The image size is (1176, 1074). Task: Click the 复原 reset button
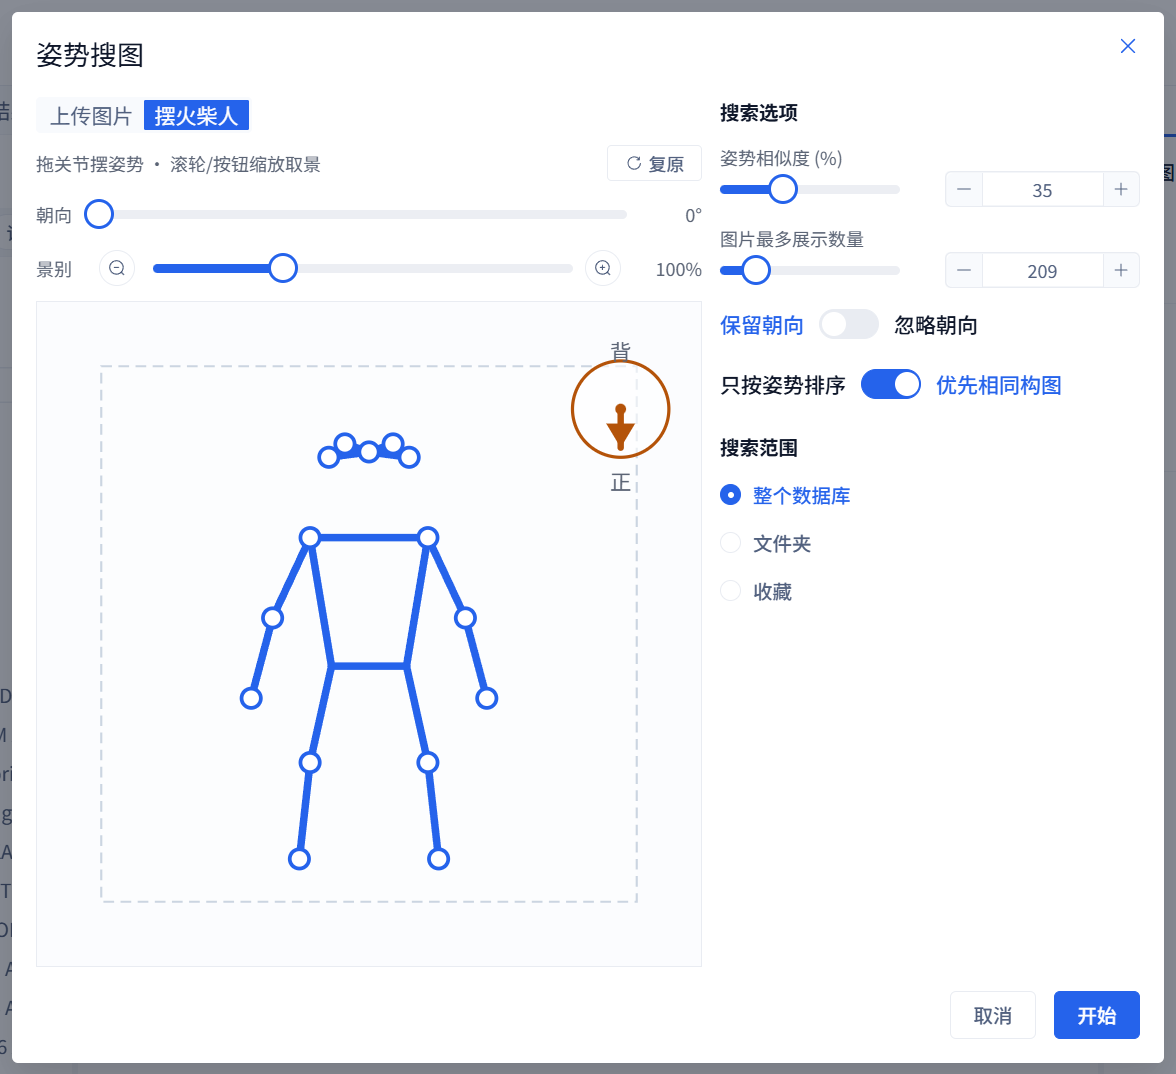(654, 164)
